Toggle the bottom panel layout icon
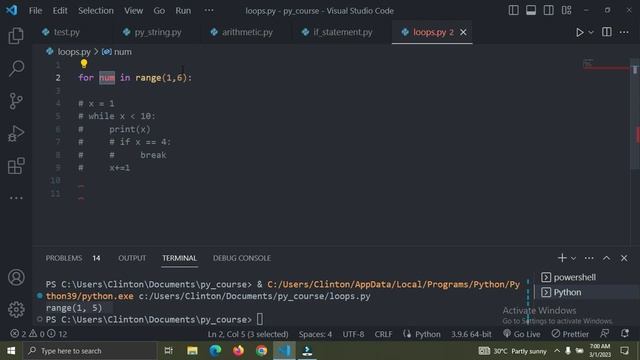 (x=531, y=10)
